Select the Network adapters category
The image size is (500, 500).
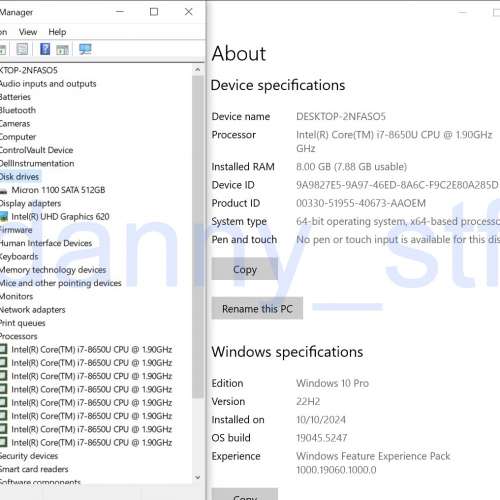pyautogui.click(x=32, y=310)
